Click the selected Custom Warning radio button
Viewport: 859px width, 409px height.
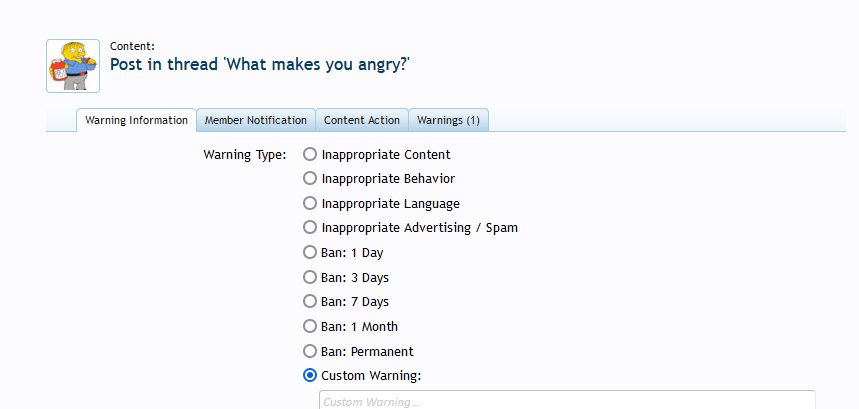click(310, 376)
